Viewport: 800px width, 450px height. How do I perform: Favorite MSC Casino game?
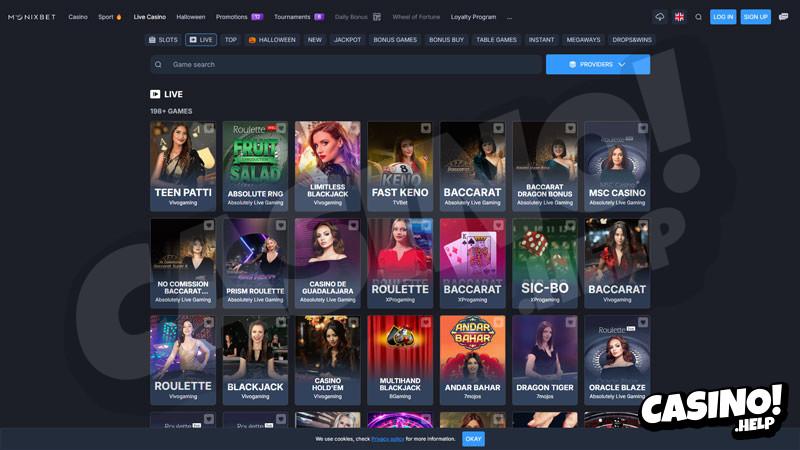coord(643,128)
